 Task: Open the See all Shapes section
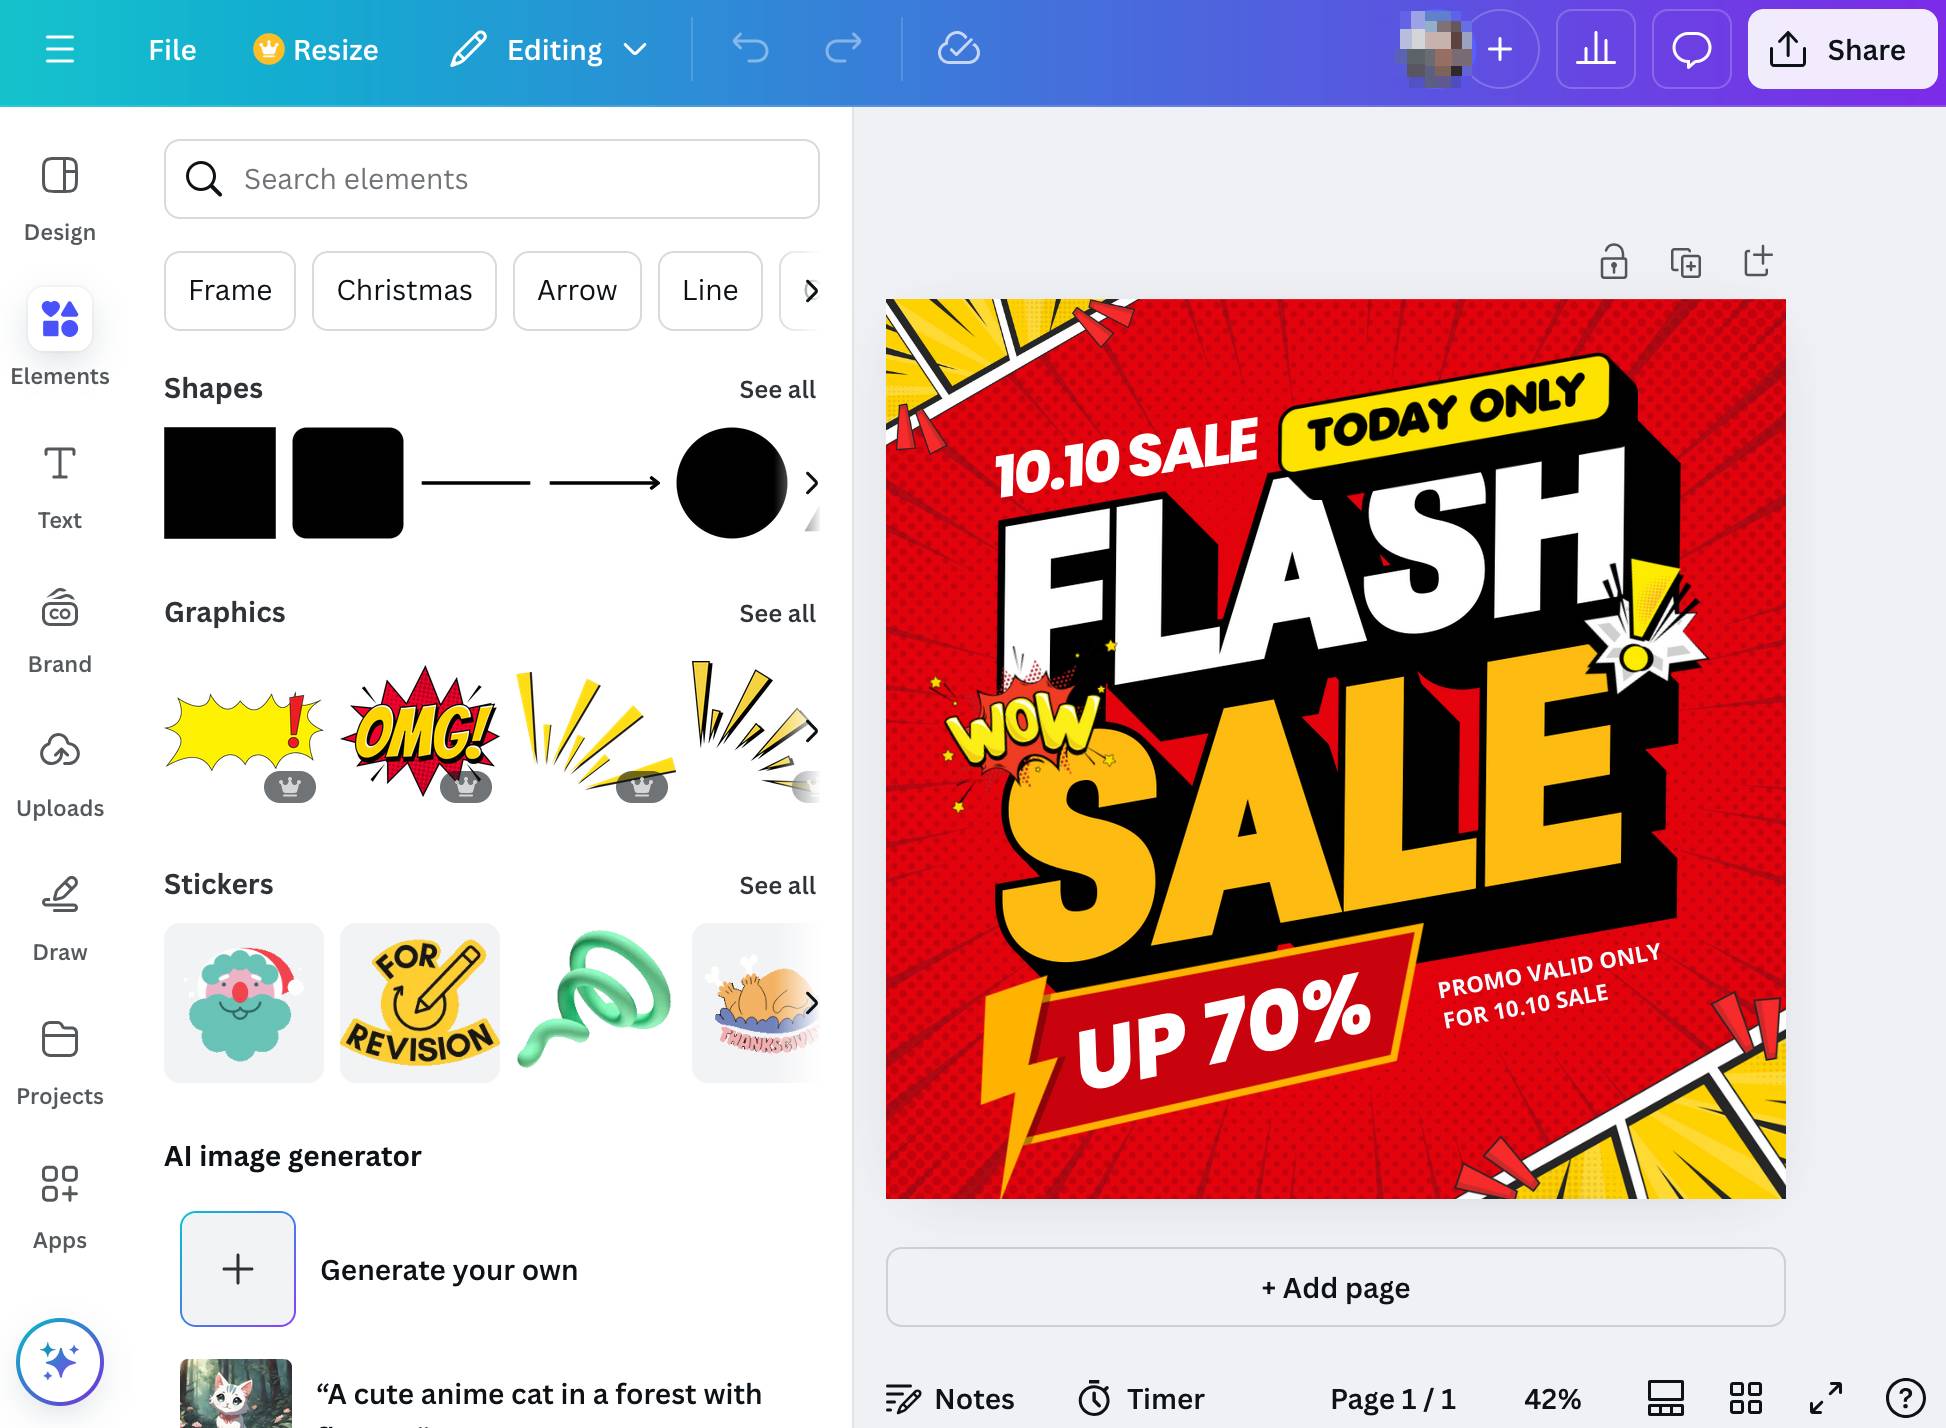pos(777,390)
